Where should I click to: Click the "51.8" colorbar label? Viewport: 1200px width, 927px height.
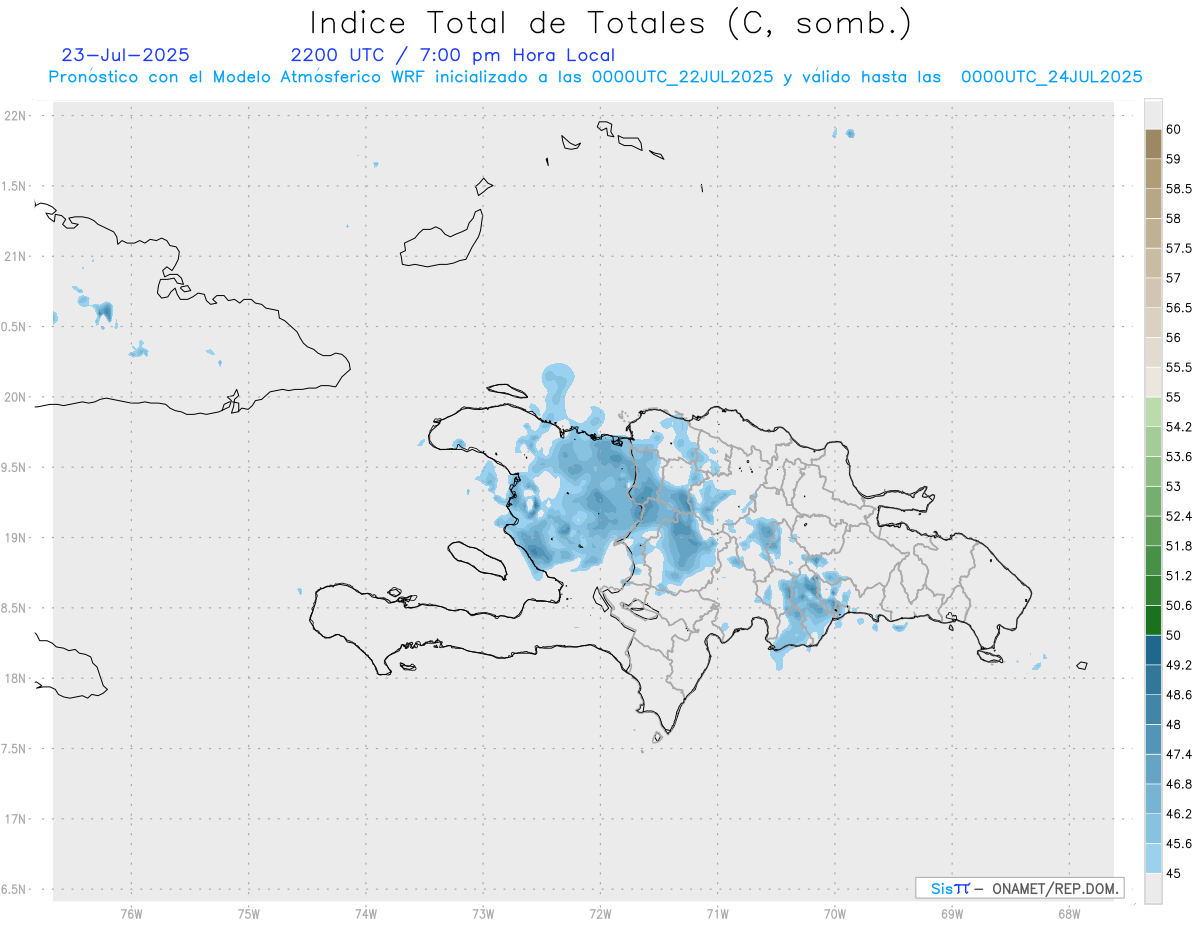1179,546
